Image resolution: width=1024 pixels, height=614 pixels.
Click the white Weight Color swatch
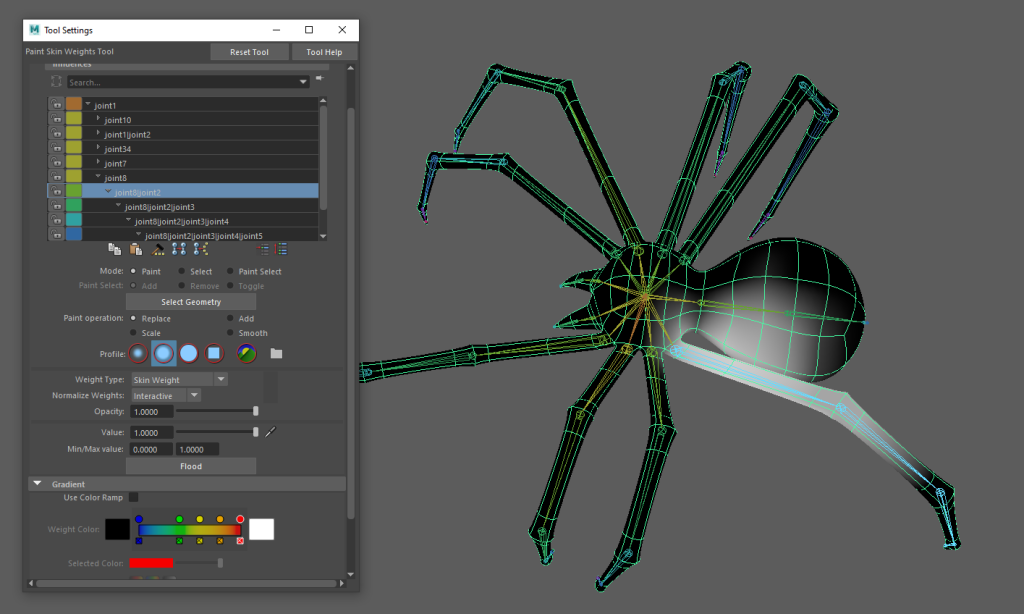261,529
